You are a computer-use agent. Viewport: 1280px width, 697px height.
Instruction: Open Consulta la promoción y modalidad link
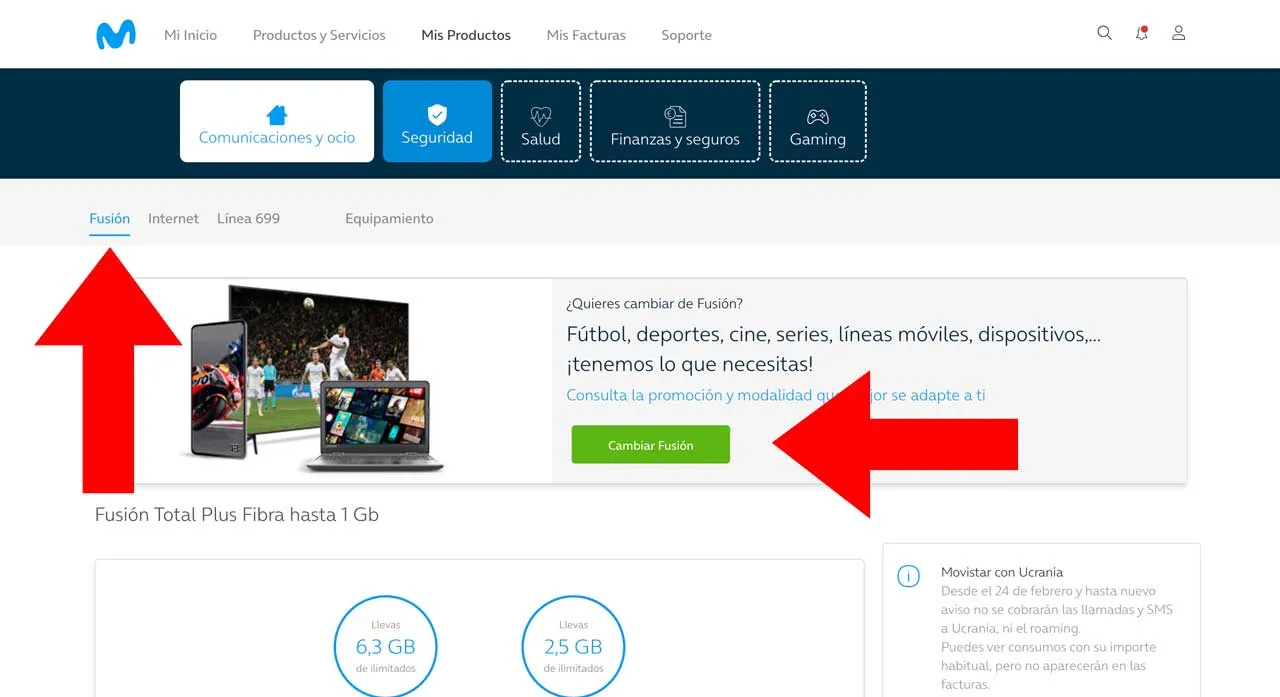[776, 395]
